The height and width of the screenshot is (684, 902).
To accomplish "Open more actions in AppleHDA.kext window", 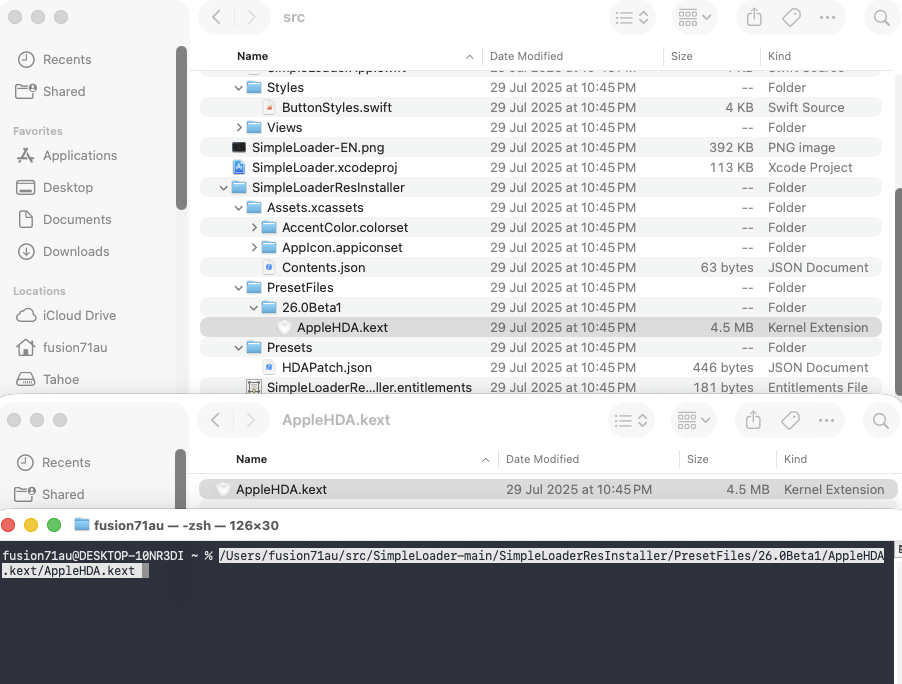I will tap(826, 421).
